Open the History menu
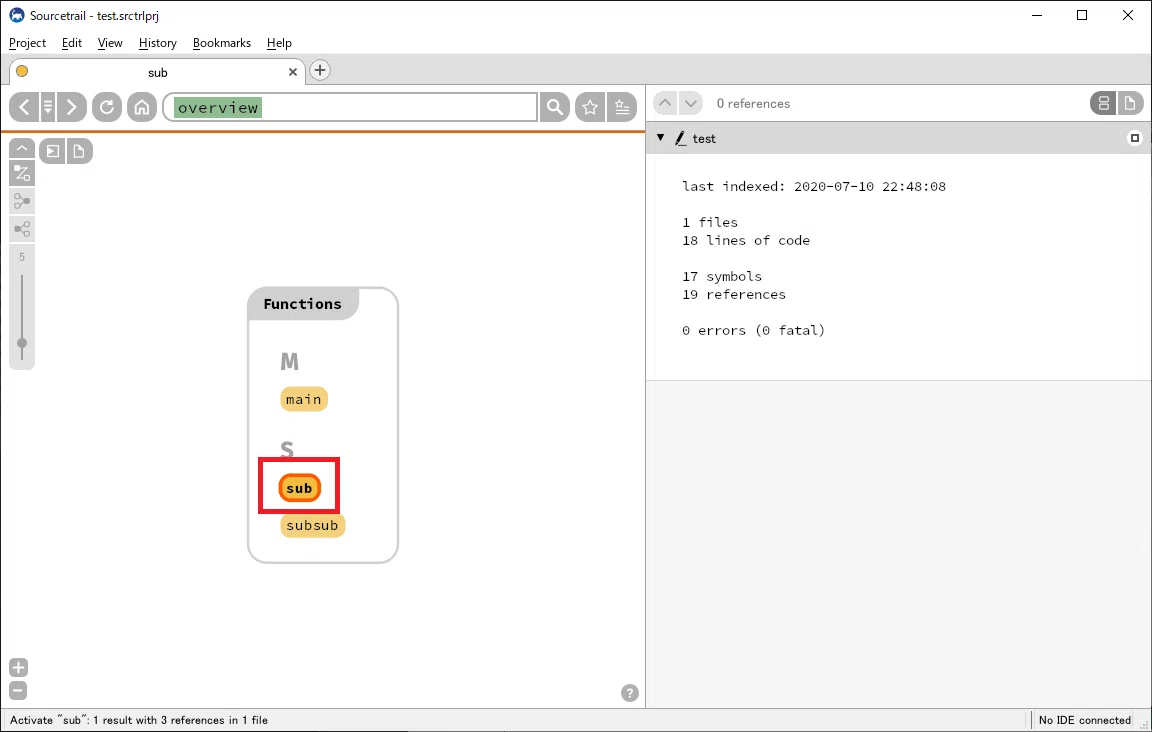The width and height of the screenshot is (1152, 732). click(158, 43)
